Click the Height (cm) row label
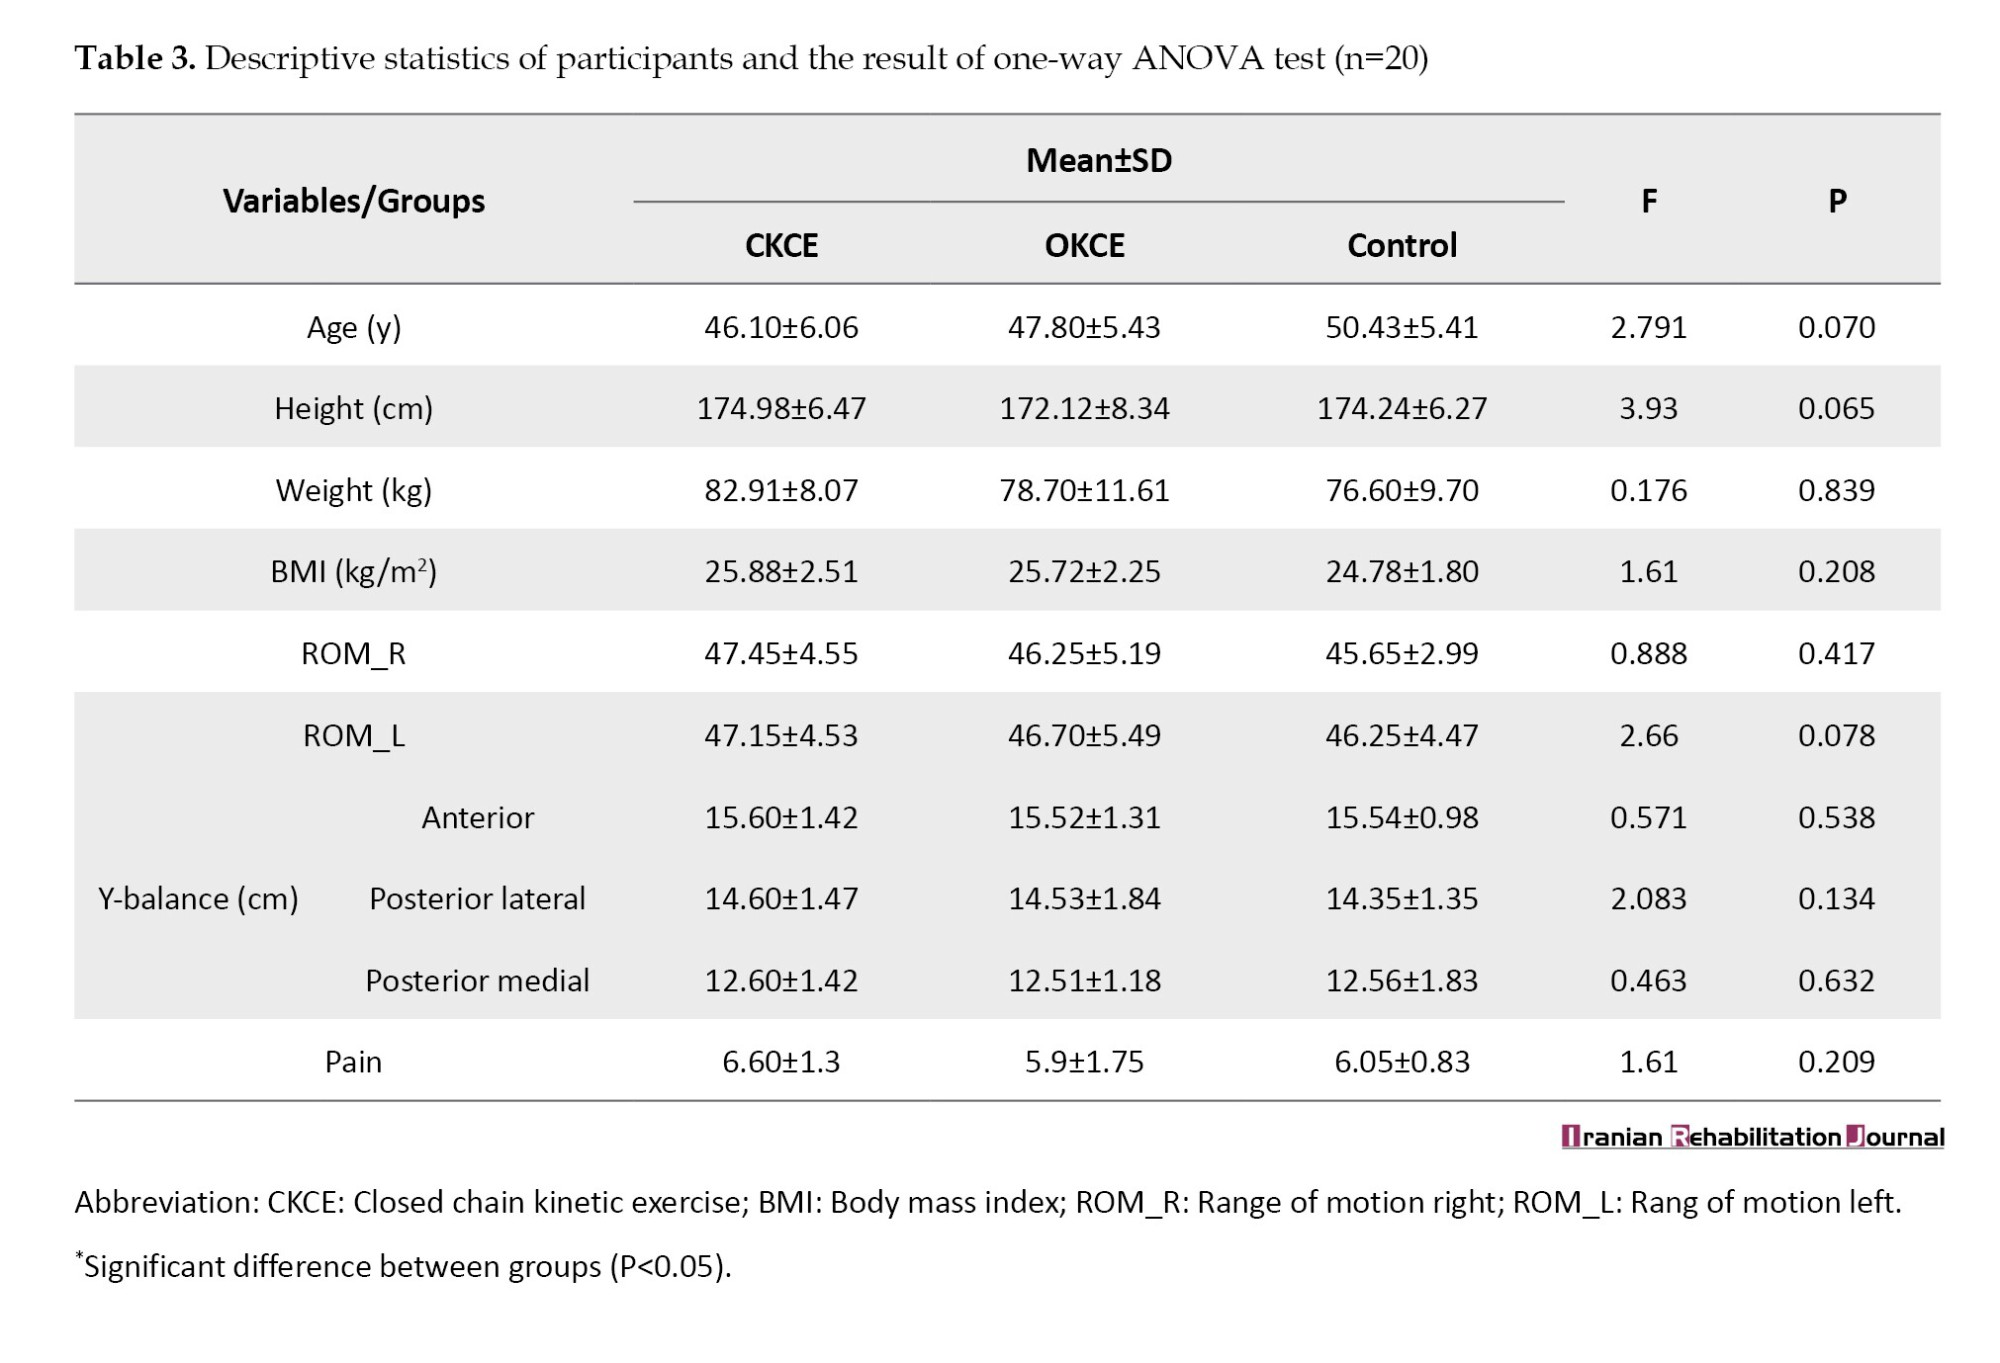2000x1363 pixels. pyautogui.click(x=353, y=409)
